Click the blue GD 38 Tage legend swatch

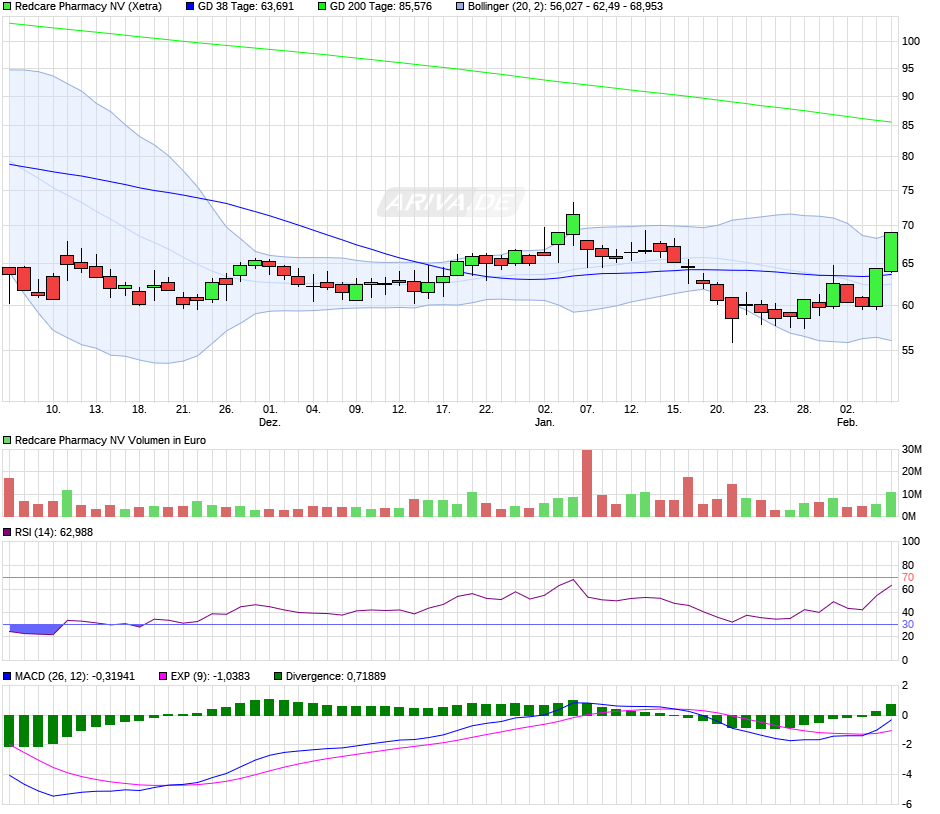tap(190, 7)
